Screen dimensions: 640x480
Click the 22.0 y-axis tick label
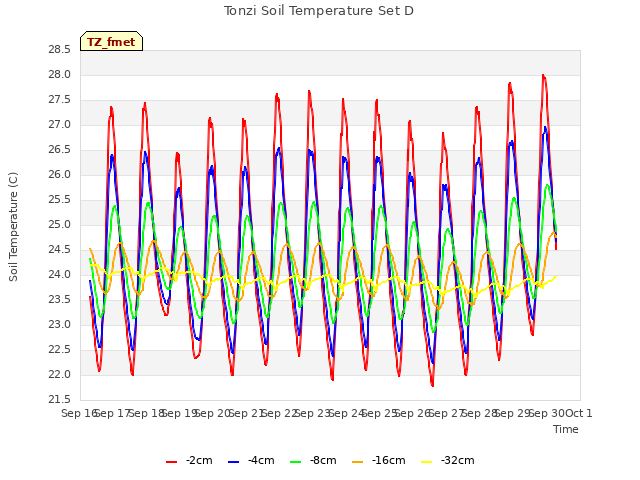coord(60,375)
